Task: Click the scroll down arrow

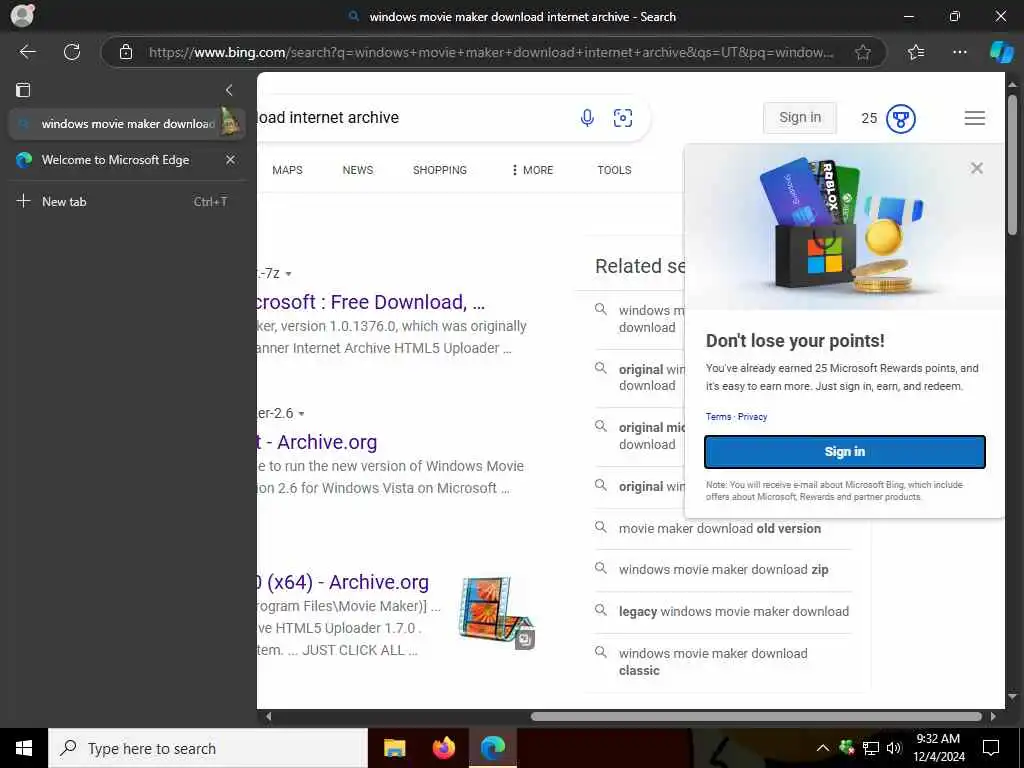Action: (x=1012, y=697)
